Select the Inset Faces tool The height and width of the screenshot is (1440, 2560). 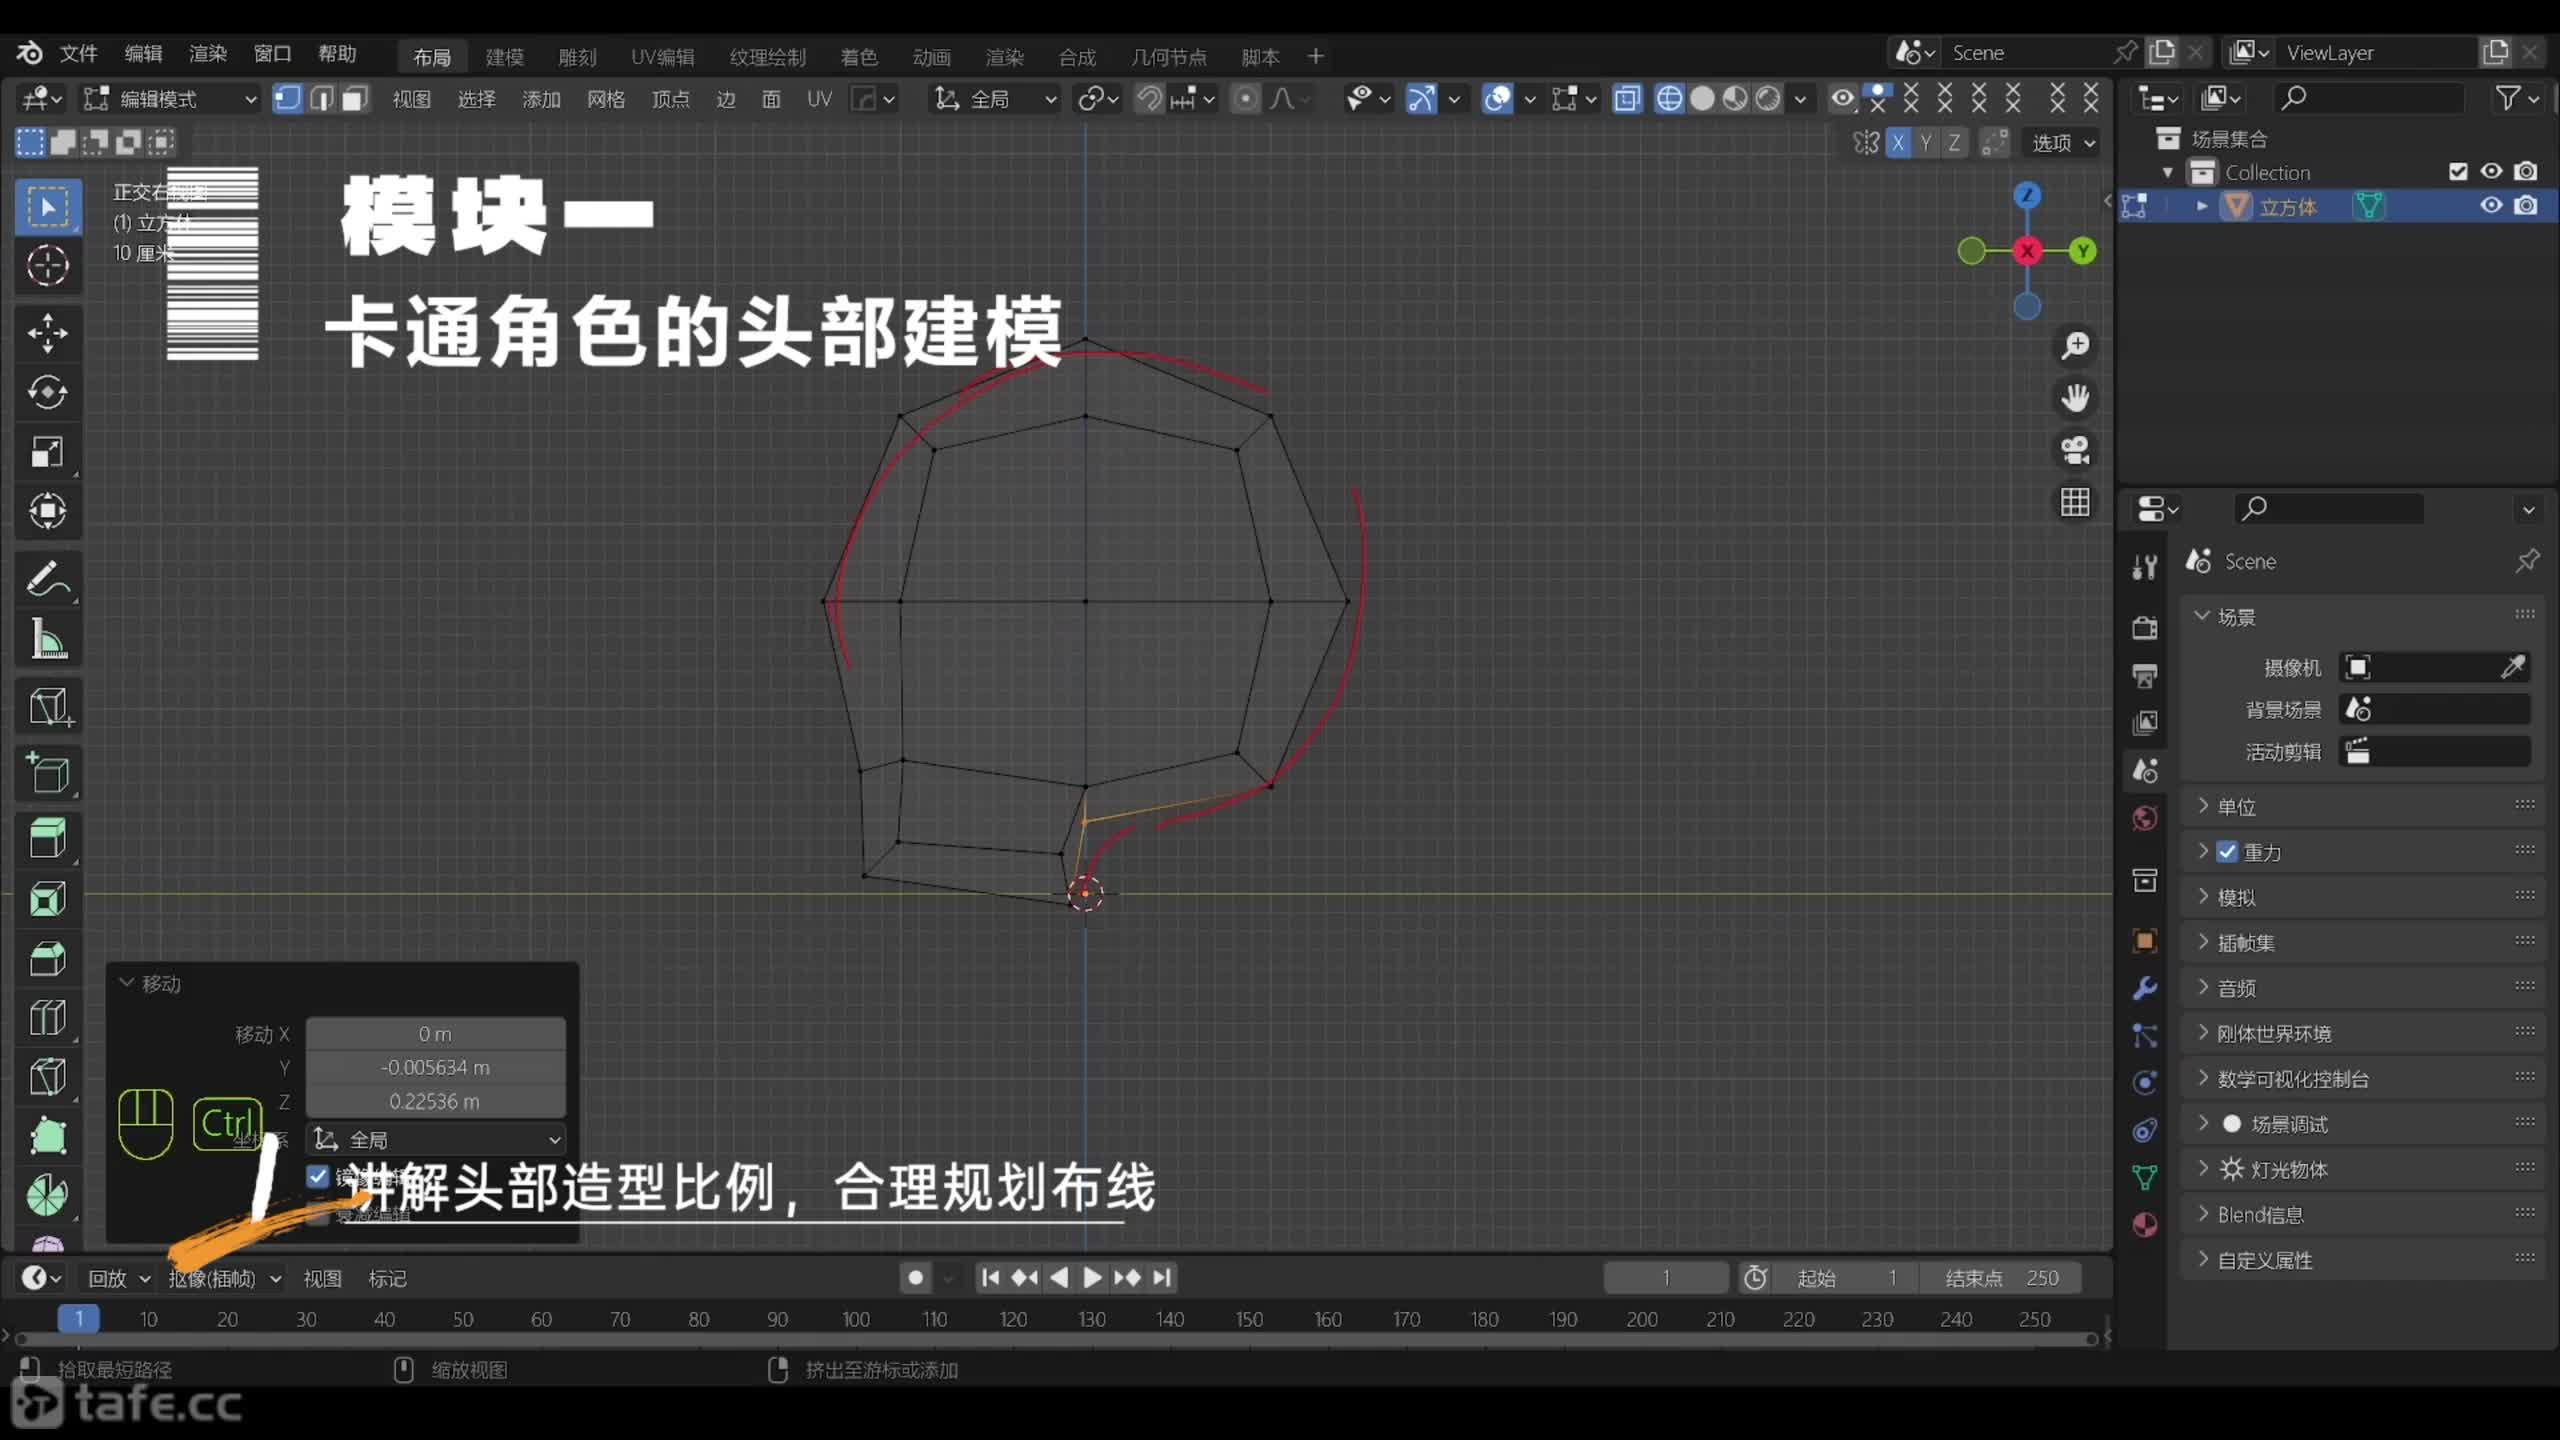48,898
